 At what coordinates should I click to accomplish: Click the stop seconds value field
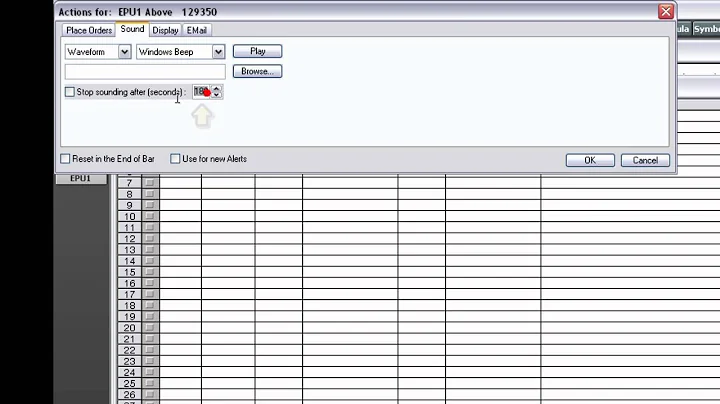coord(202,92)
